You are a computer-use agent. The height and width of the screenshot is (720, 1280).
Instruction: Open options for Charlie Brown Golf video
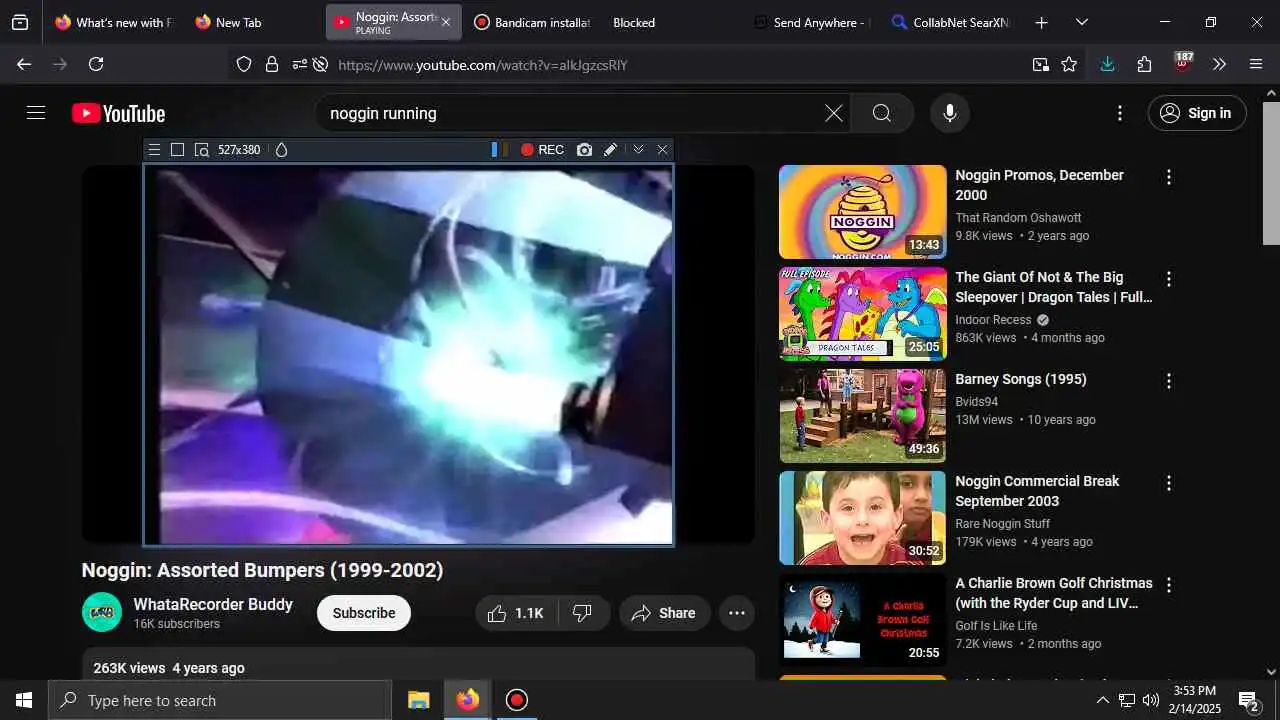1168,585
